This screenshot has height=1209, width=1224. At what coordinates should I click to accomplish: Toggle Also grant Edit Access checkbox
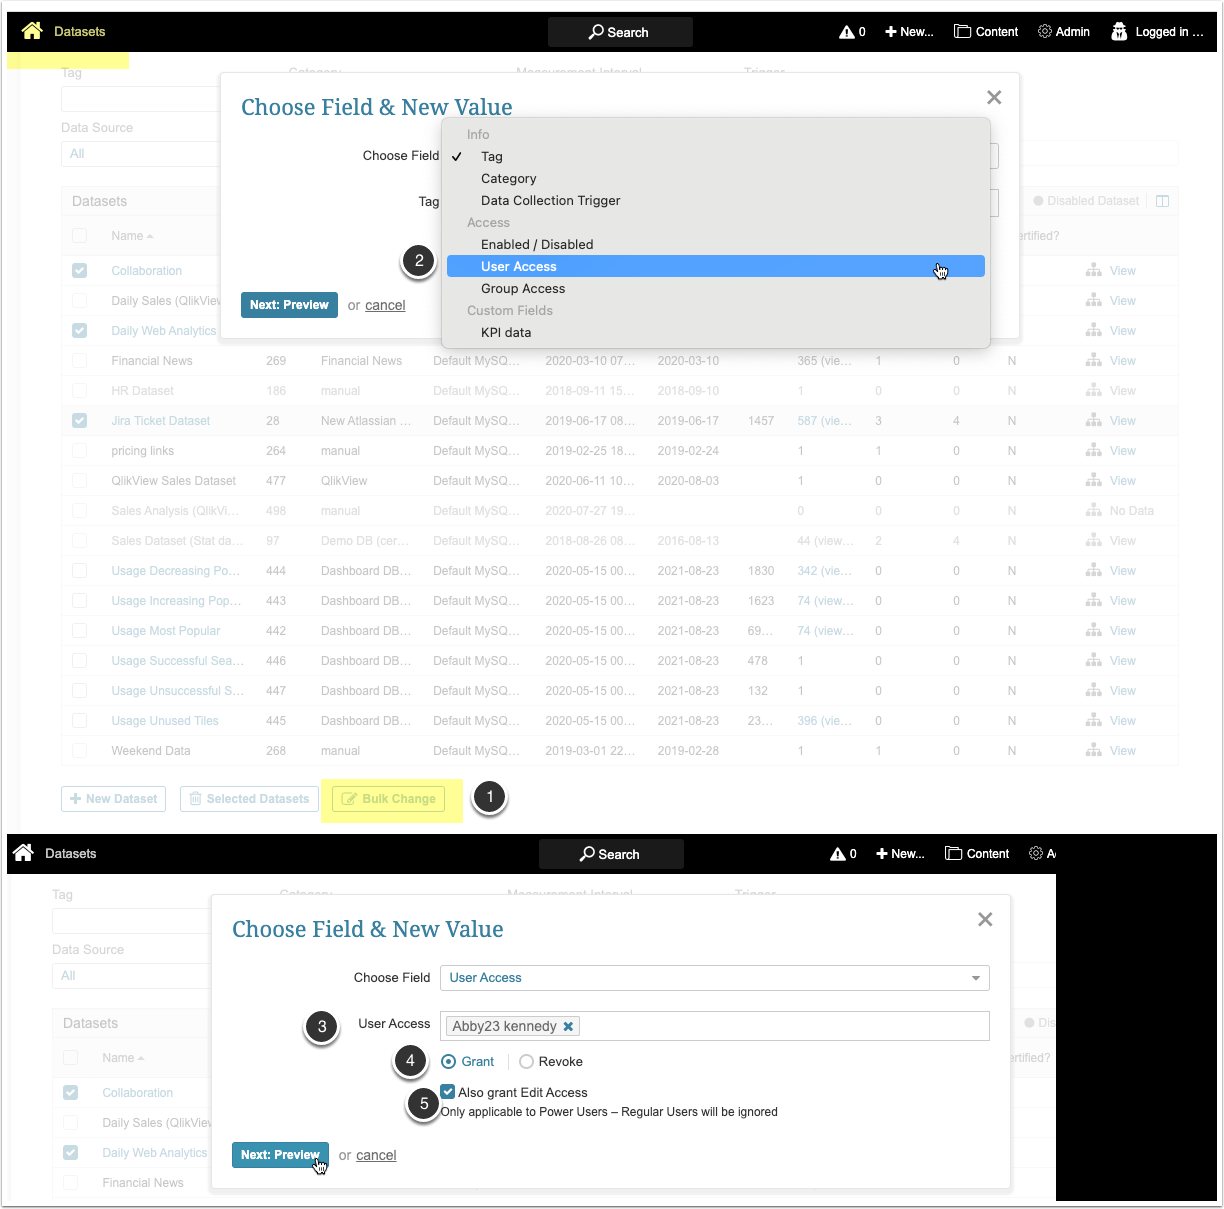(448, 1092)
